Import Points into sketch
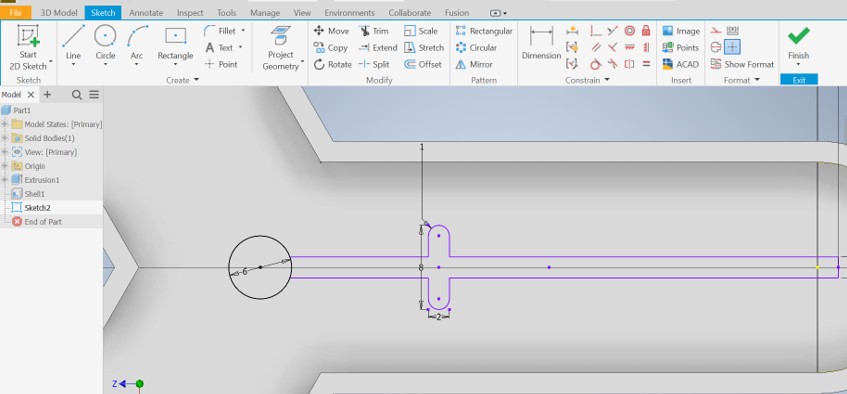 [681, 48]
